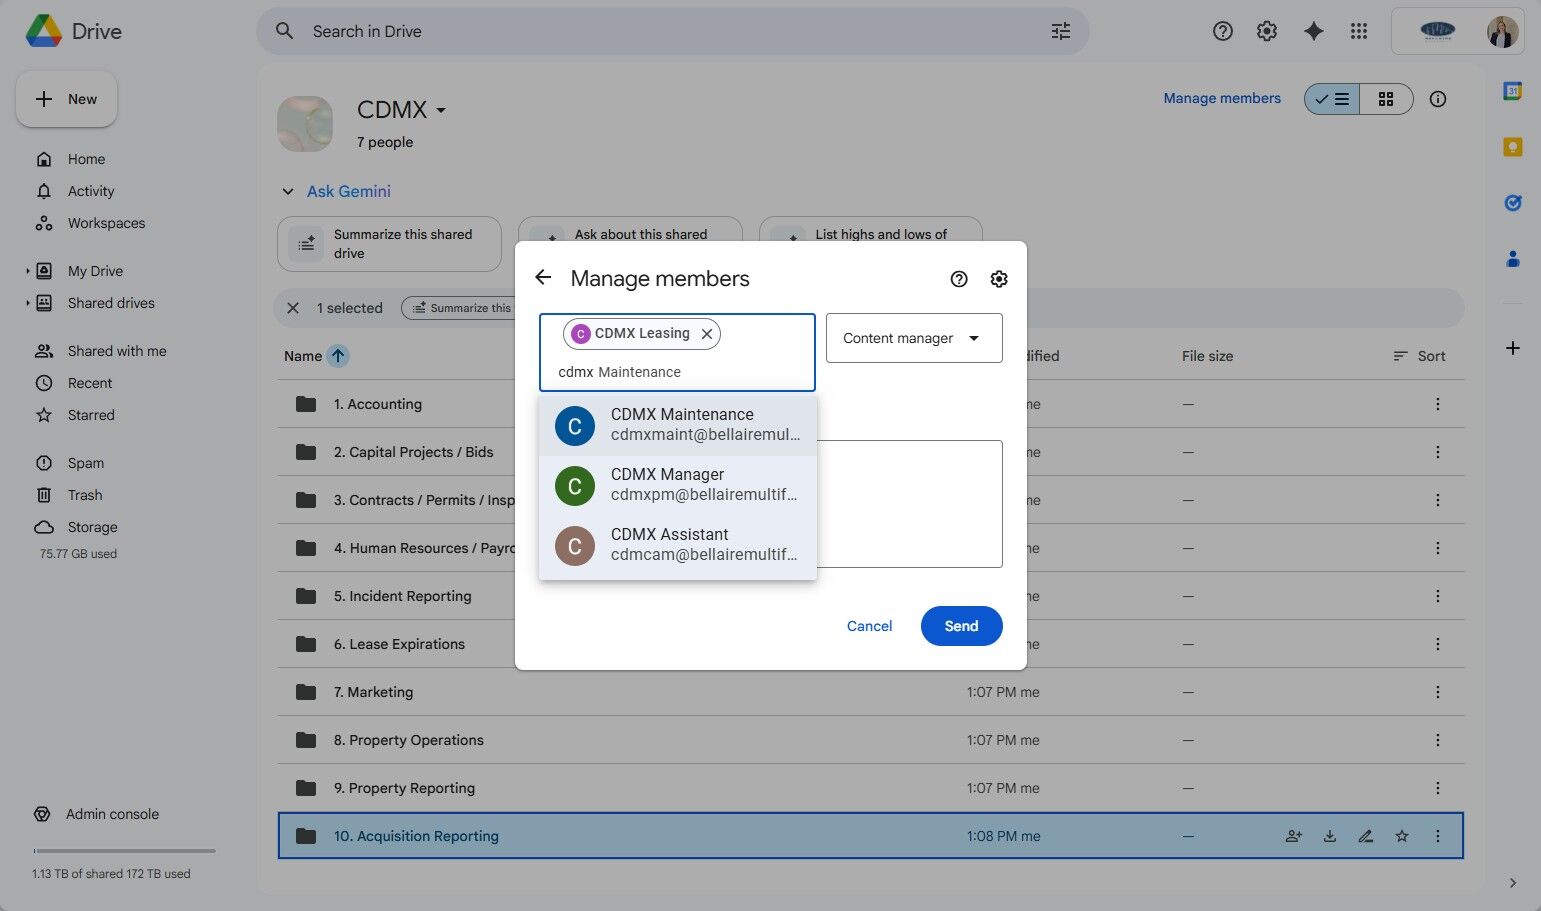
Task: Click the New button
Action: click(x=66, y=99)
